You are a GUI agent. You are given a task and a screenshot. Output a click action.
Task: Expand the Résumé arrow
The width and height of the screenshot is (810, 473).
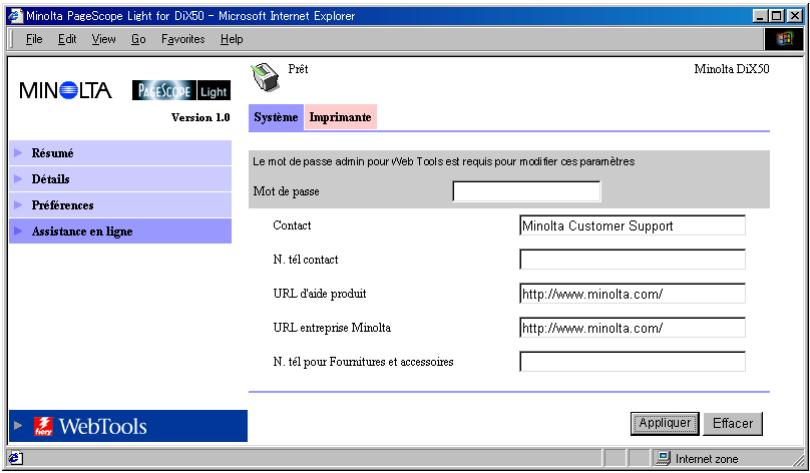pos(18,153)
